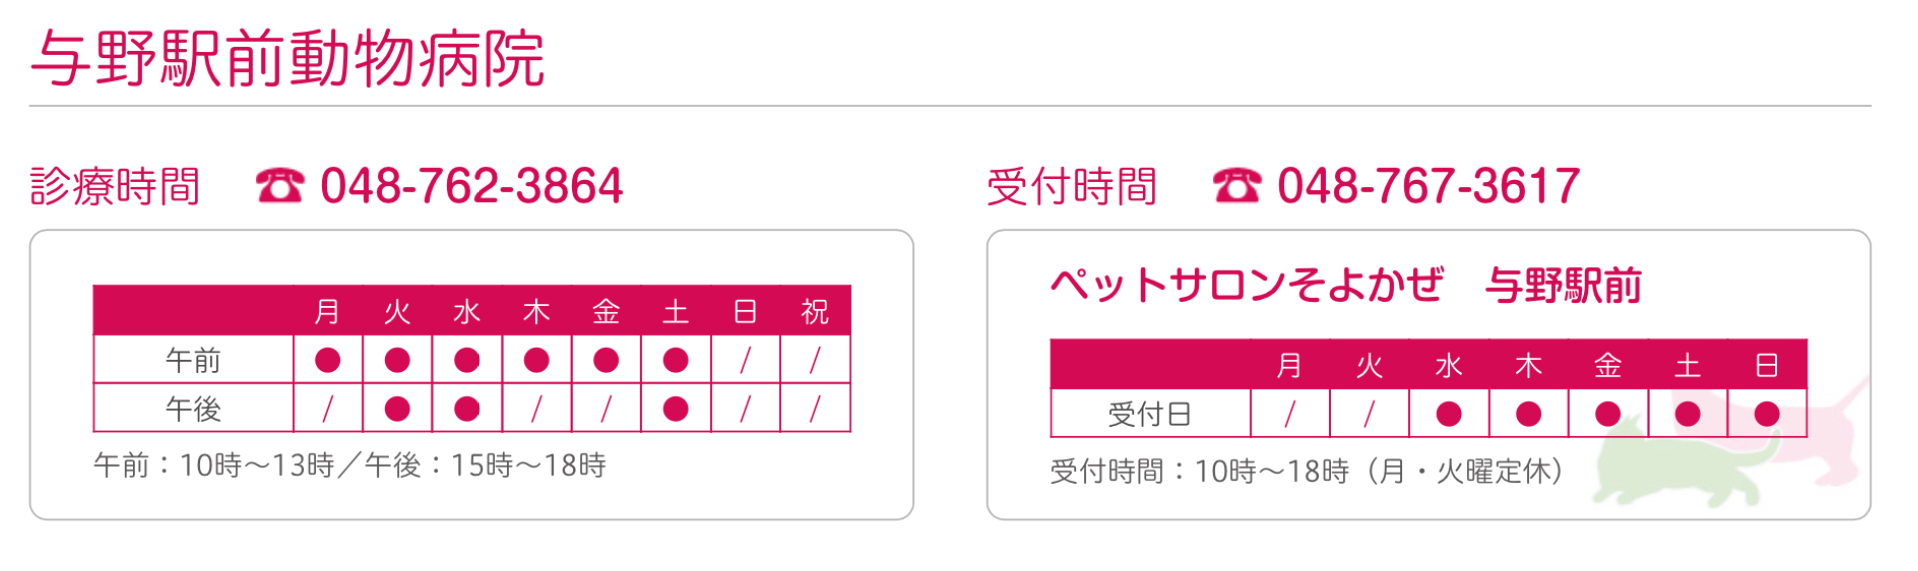Call clinic phone number 048-762-3864
Image resolution: width=1918 pixels, height=571 pixels.
click(x=471, y=186)
